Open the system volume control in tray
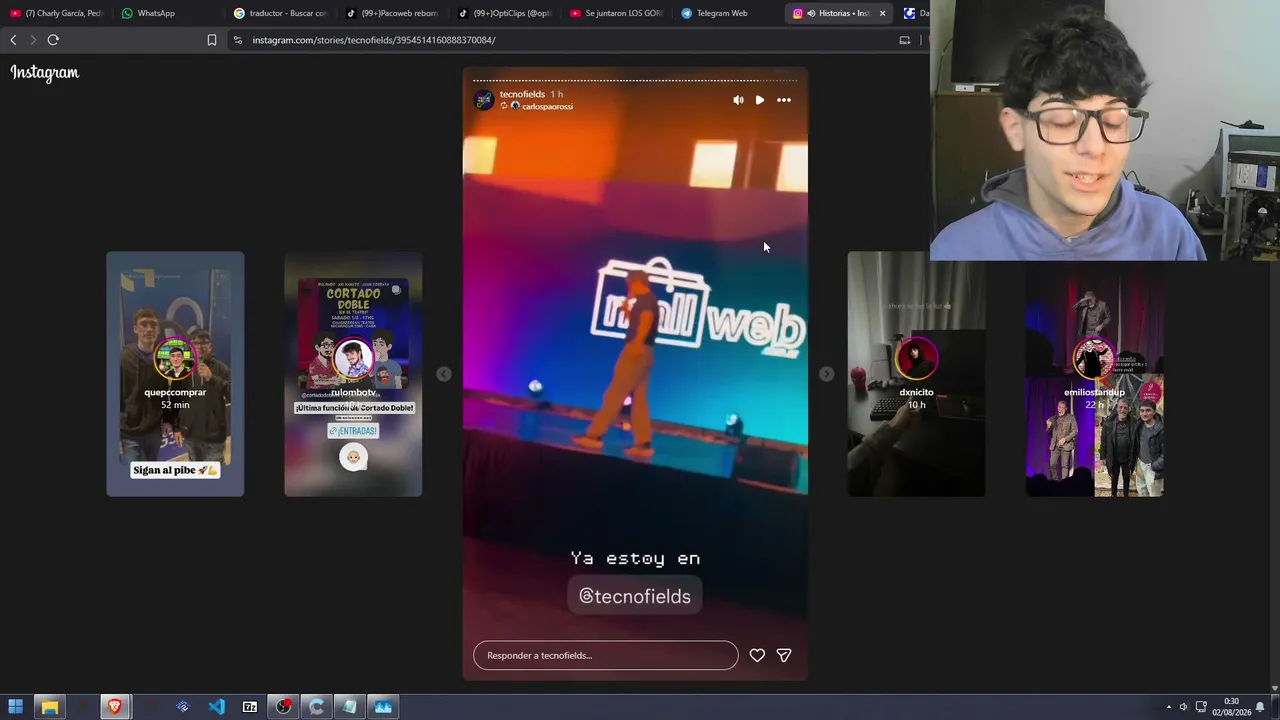This screenshot has height=720, width=1280. tap(1183, 707)
